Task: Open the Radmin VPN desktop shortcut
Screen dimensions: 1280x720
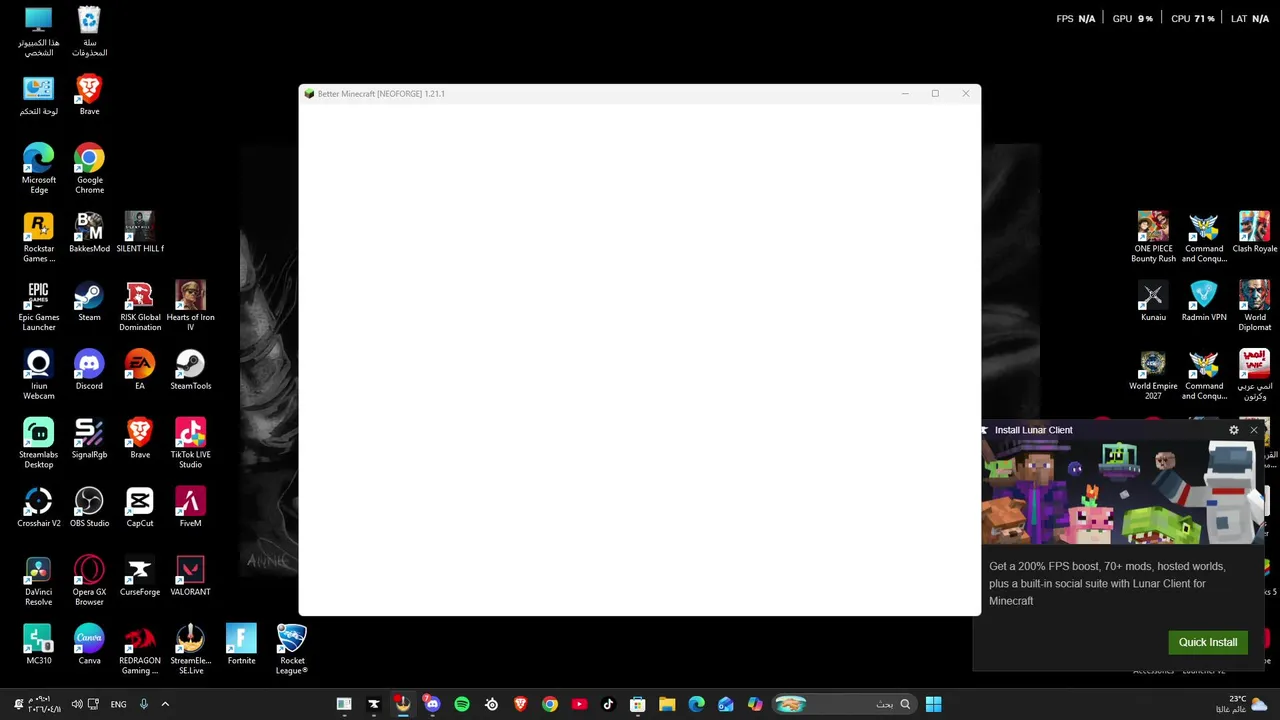Action: [1204, 301]
